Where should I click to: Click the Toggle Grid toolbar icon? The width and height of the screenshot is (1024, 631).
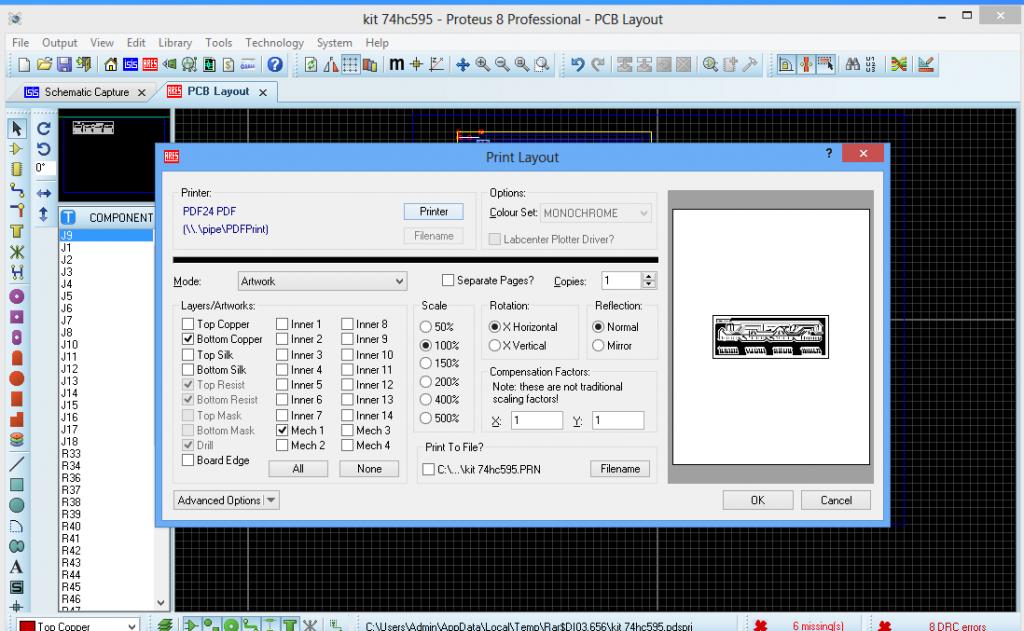click(x=351, y=65)
